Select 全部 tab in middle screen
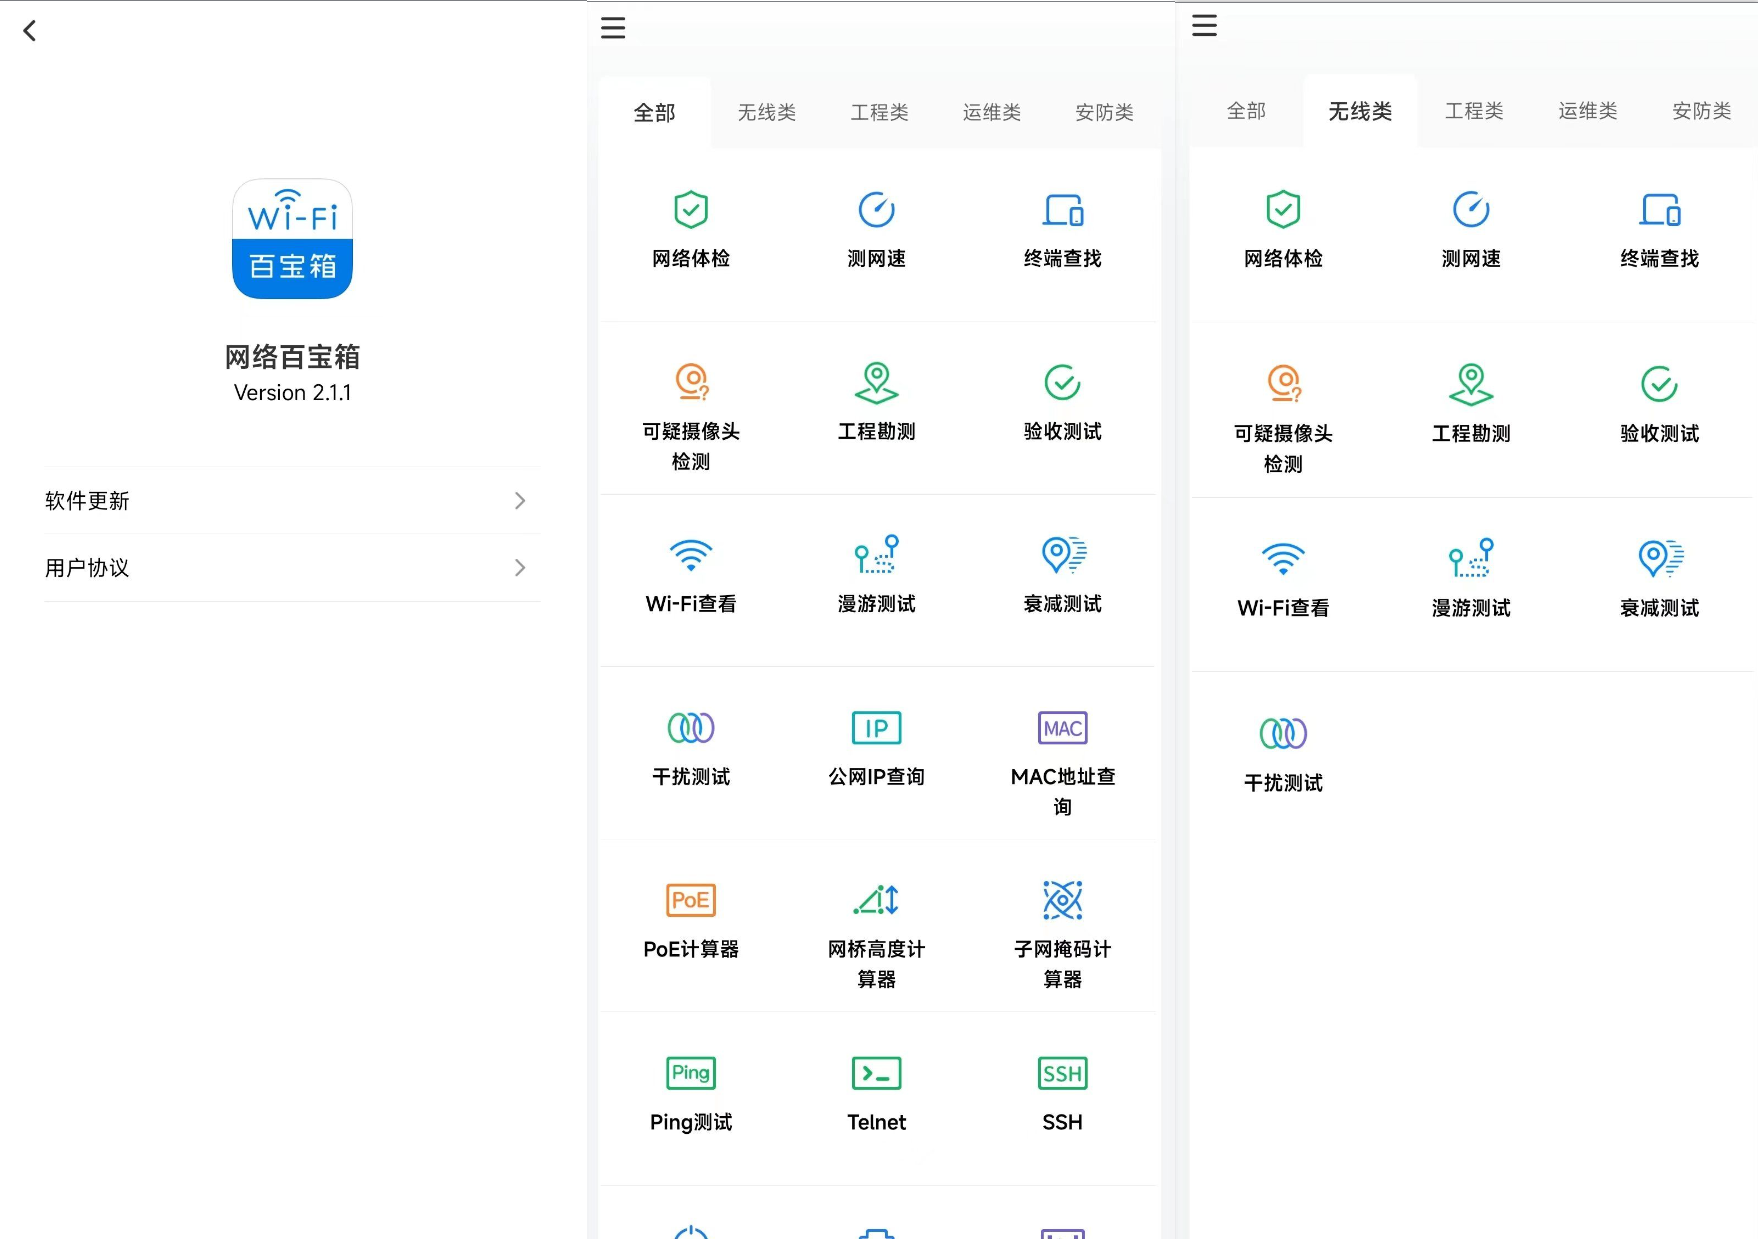The image size is (1758, 1239). (x=655, y=113)
